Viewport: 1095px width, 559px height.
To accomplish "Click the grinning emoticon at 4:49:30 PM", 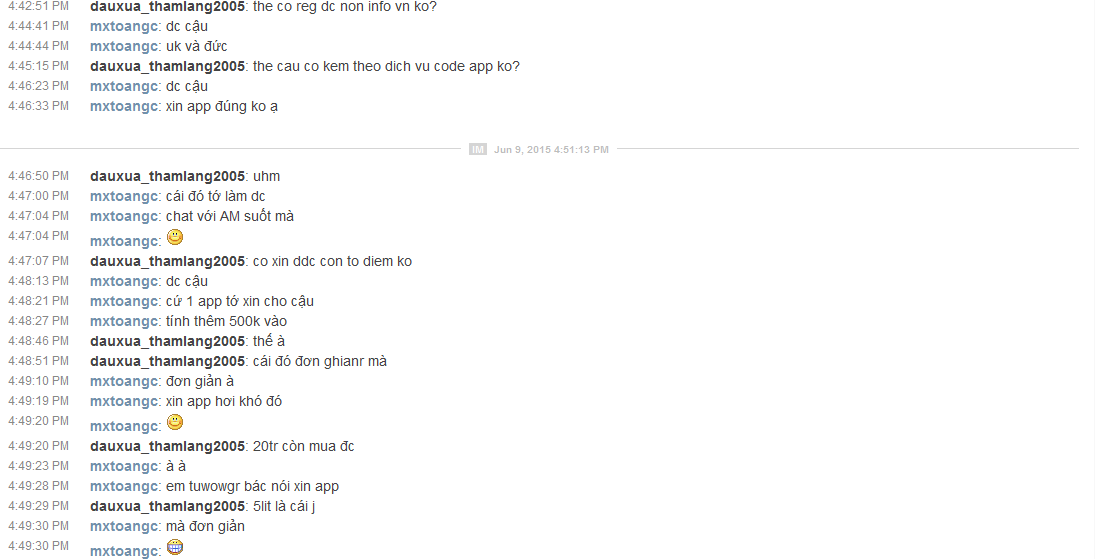I will click(x=175, y=547).
